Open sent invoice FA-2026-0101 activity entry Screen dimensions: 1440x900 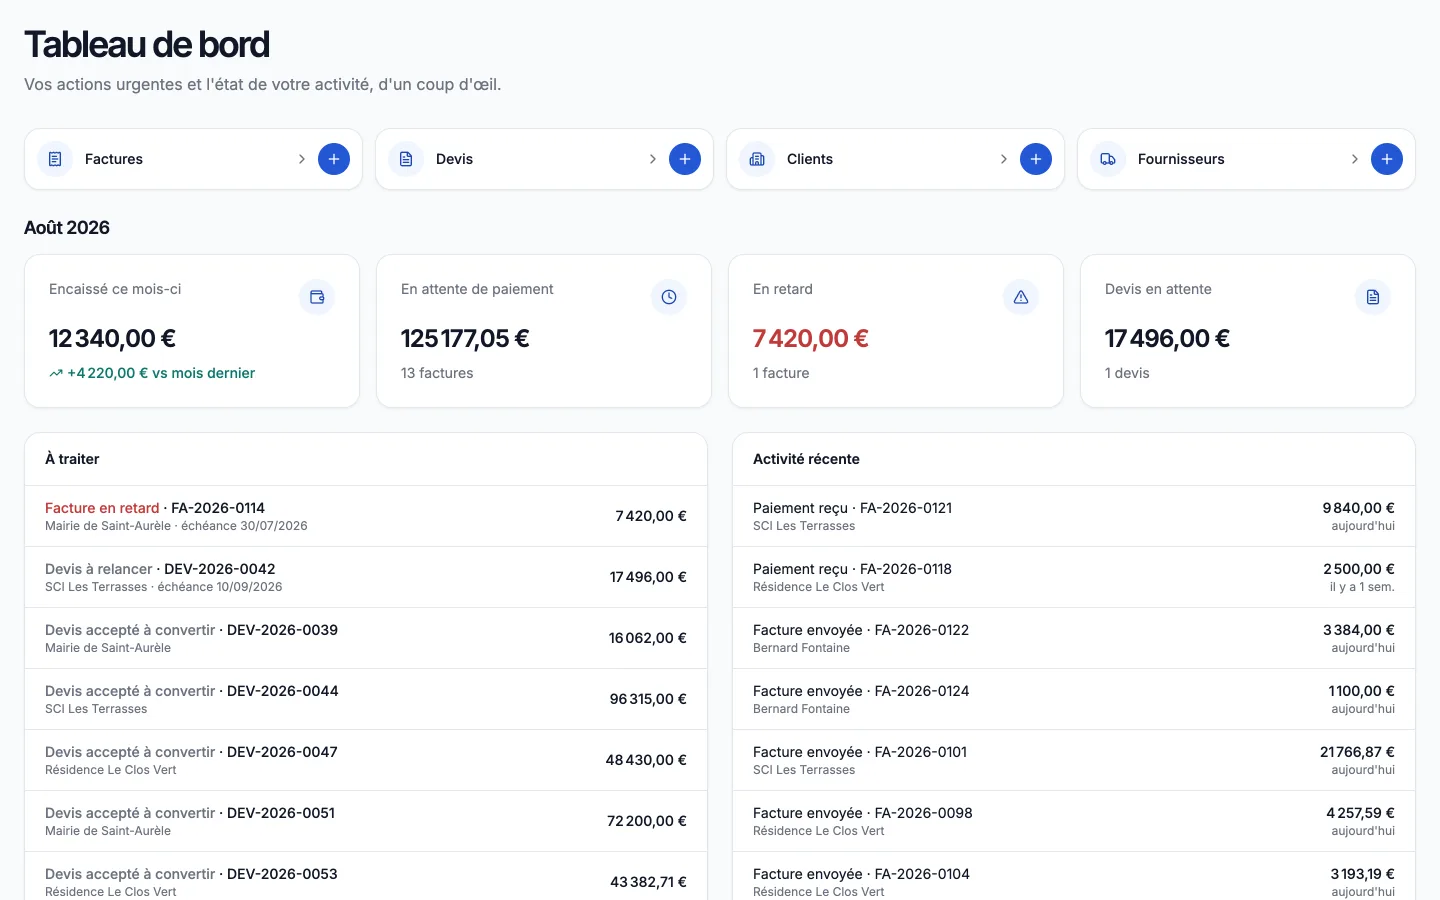click(x=1074, y=760)
